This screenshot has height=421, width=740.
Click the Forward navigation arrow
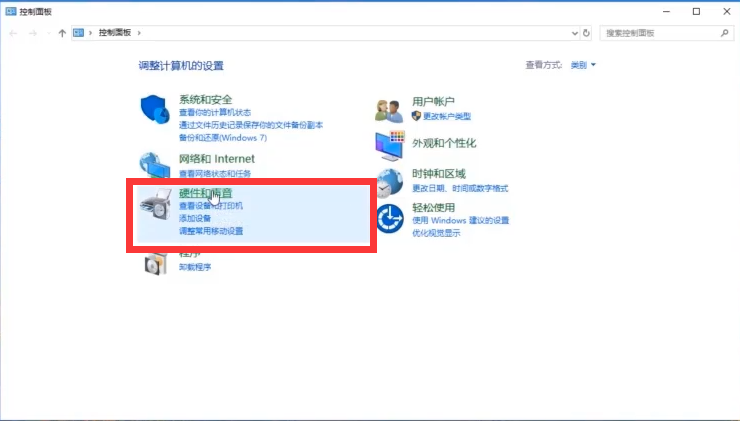click(x=33, y=33)
